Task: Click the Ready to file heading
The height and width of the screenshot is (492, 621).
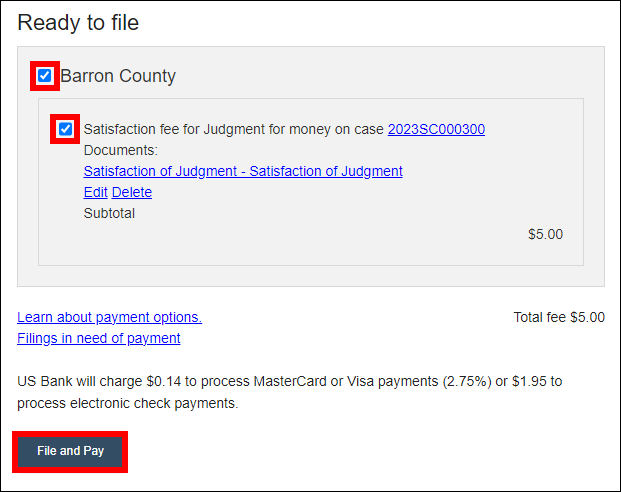Action: (78, 22)
